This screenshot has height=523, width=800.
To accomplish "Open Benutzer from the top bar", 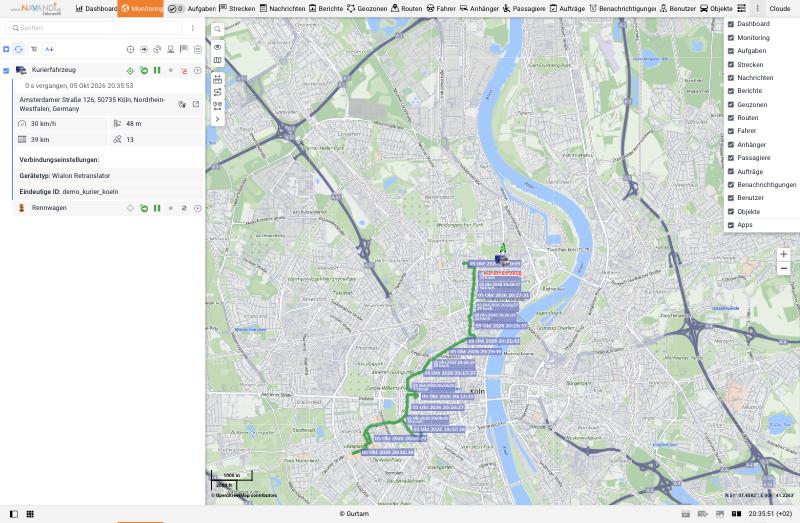I will click(x=678, y=9).
